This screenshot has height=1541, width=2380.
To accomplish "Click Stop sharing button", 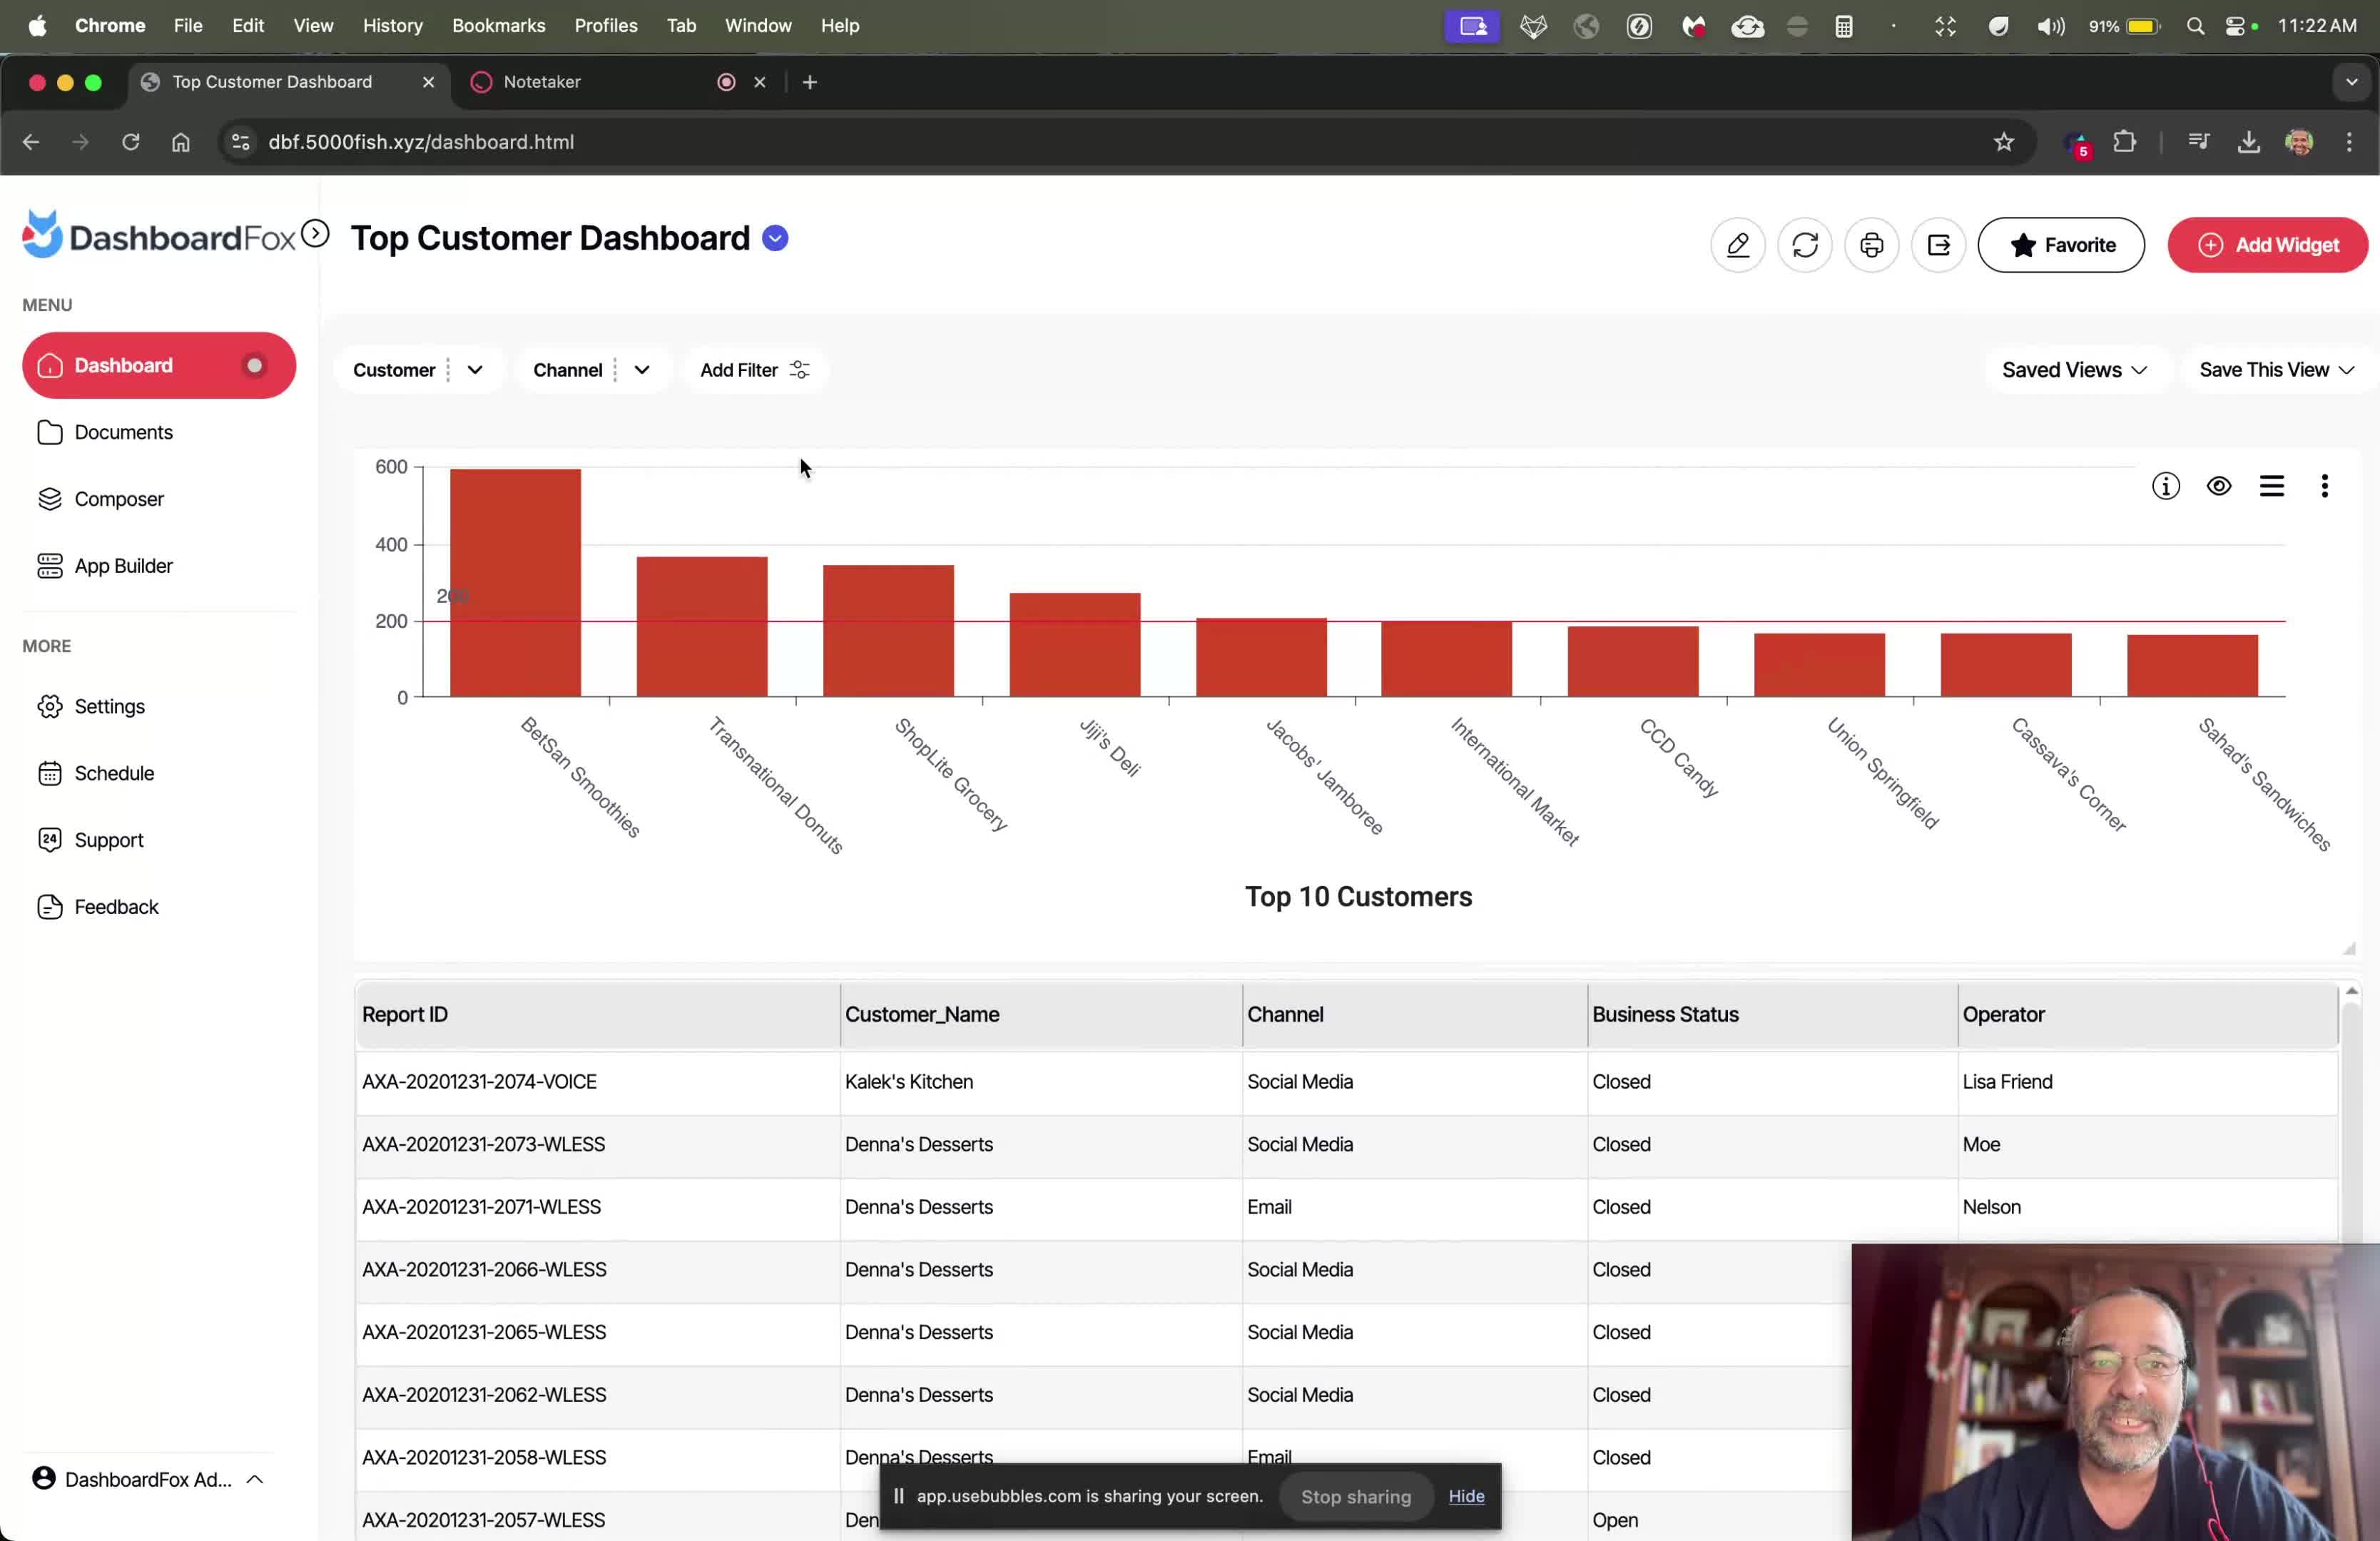I will click(x=1355, y=1496).
